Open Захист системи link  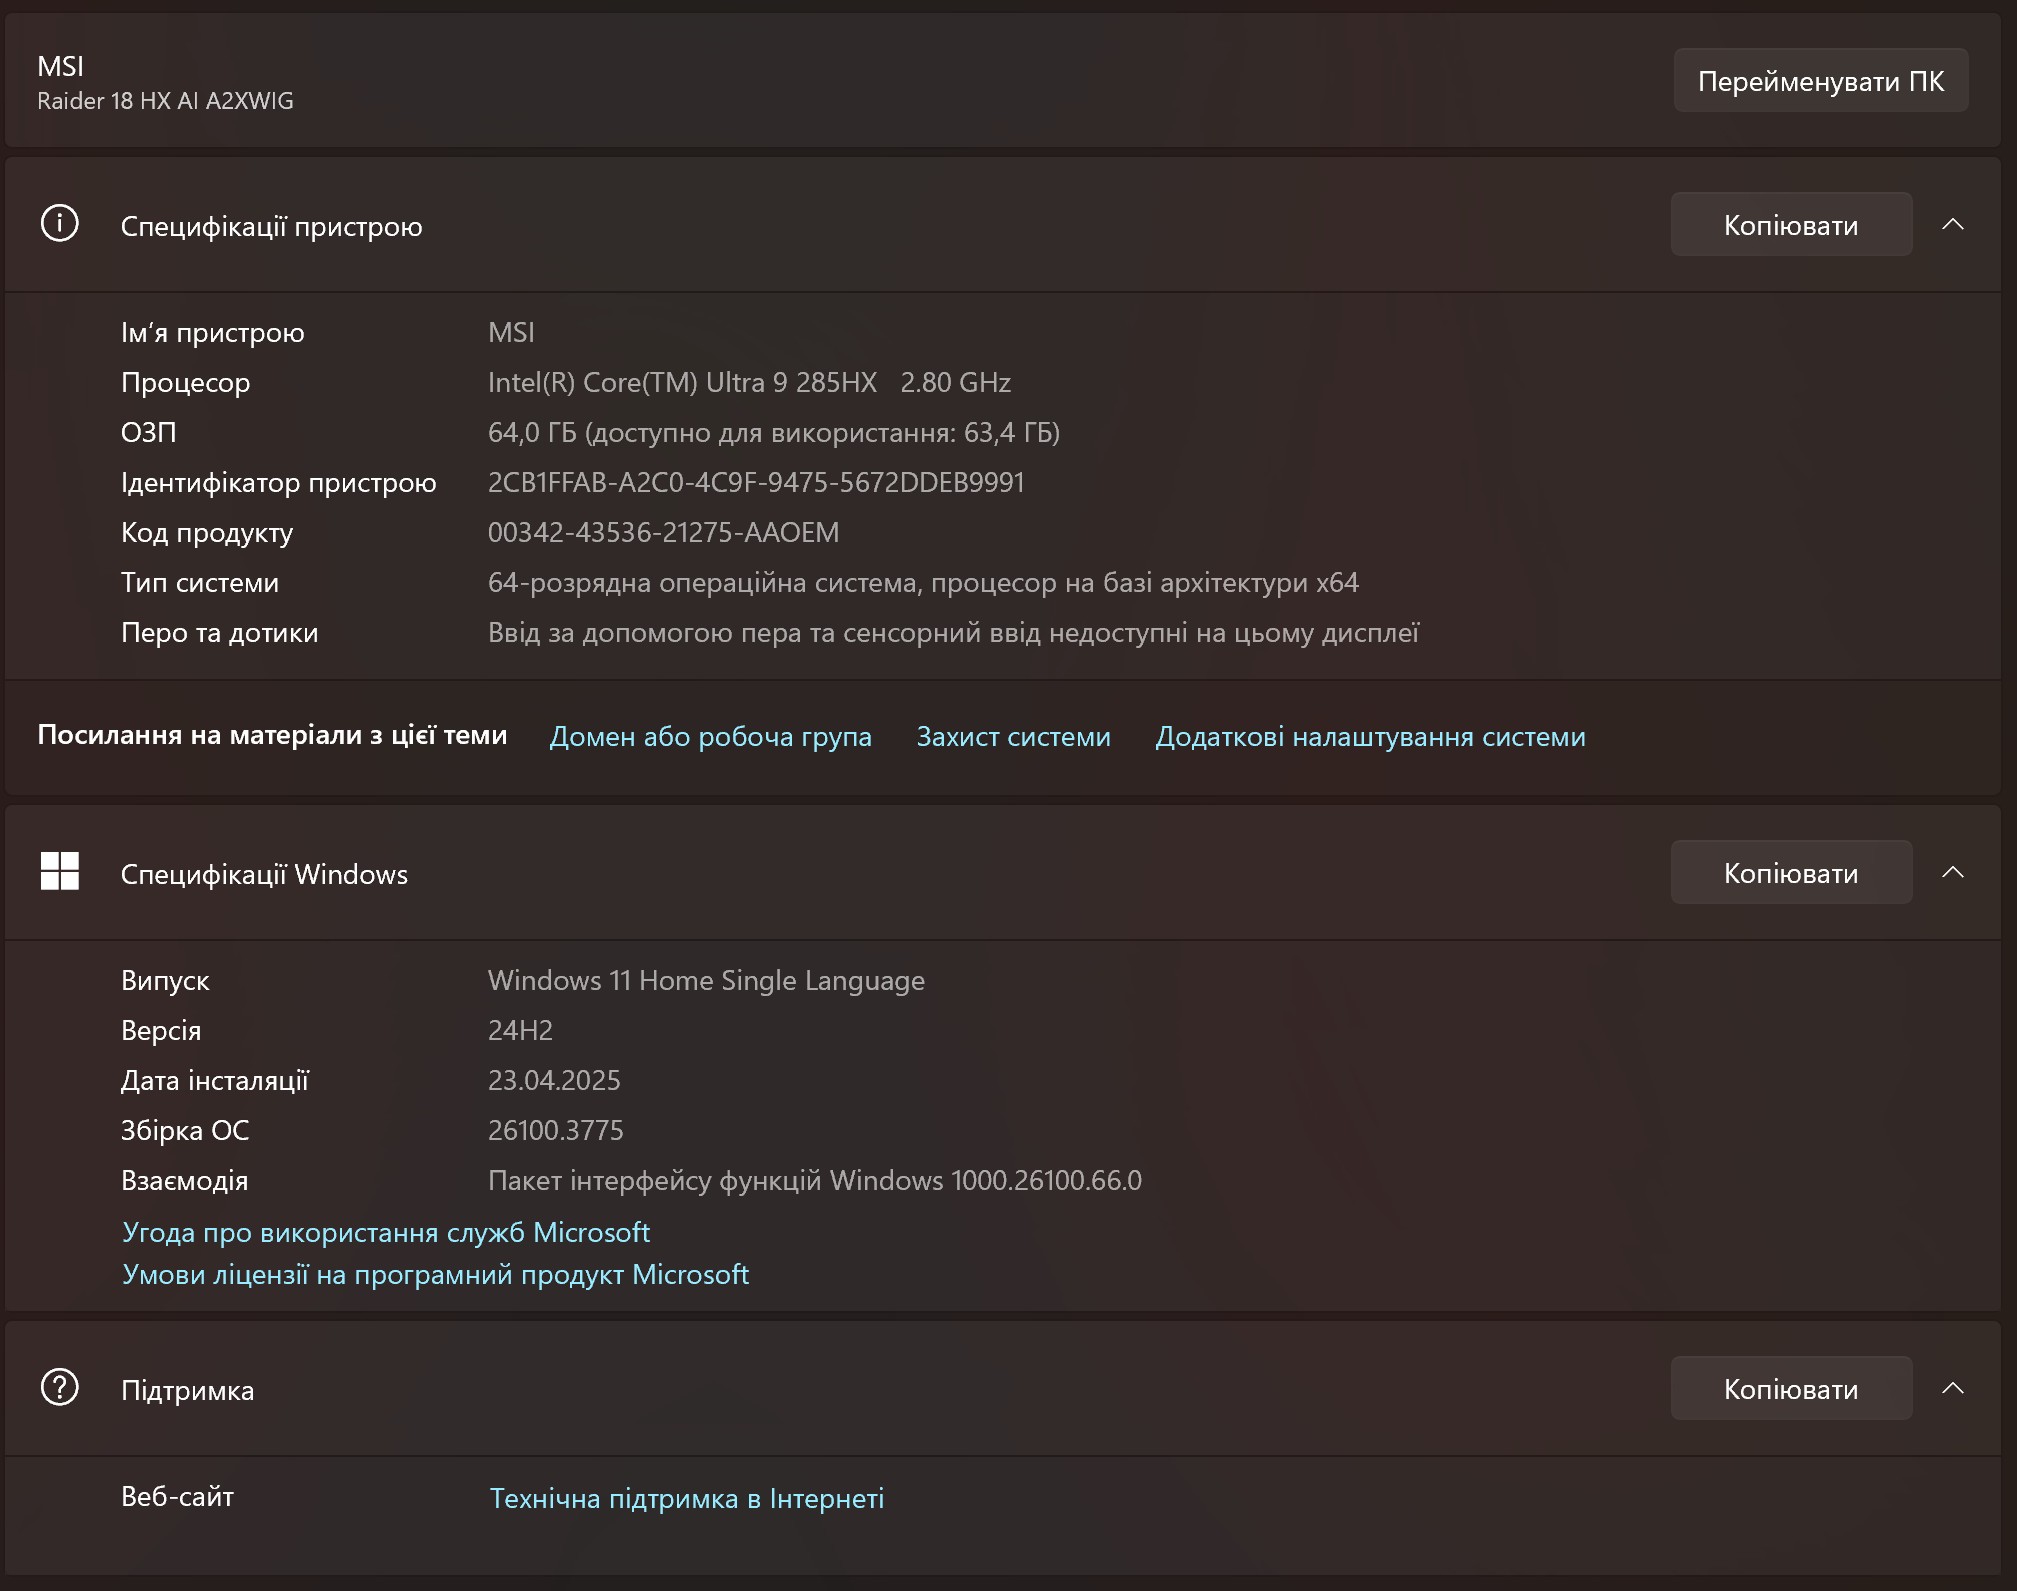1013,737
